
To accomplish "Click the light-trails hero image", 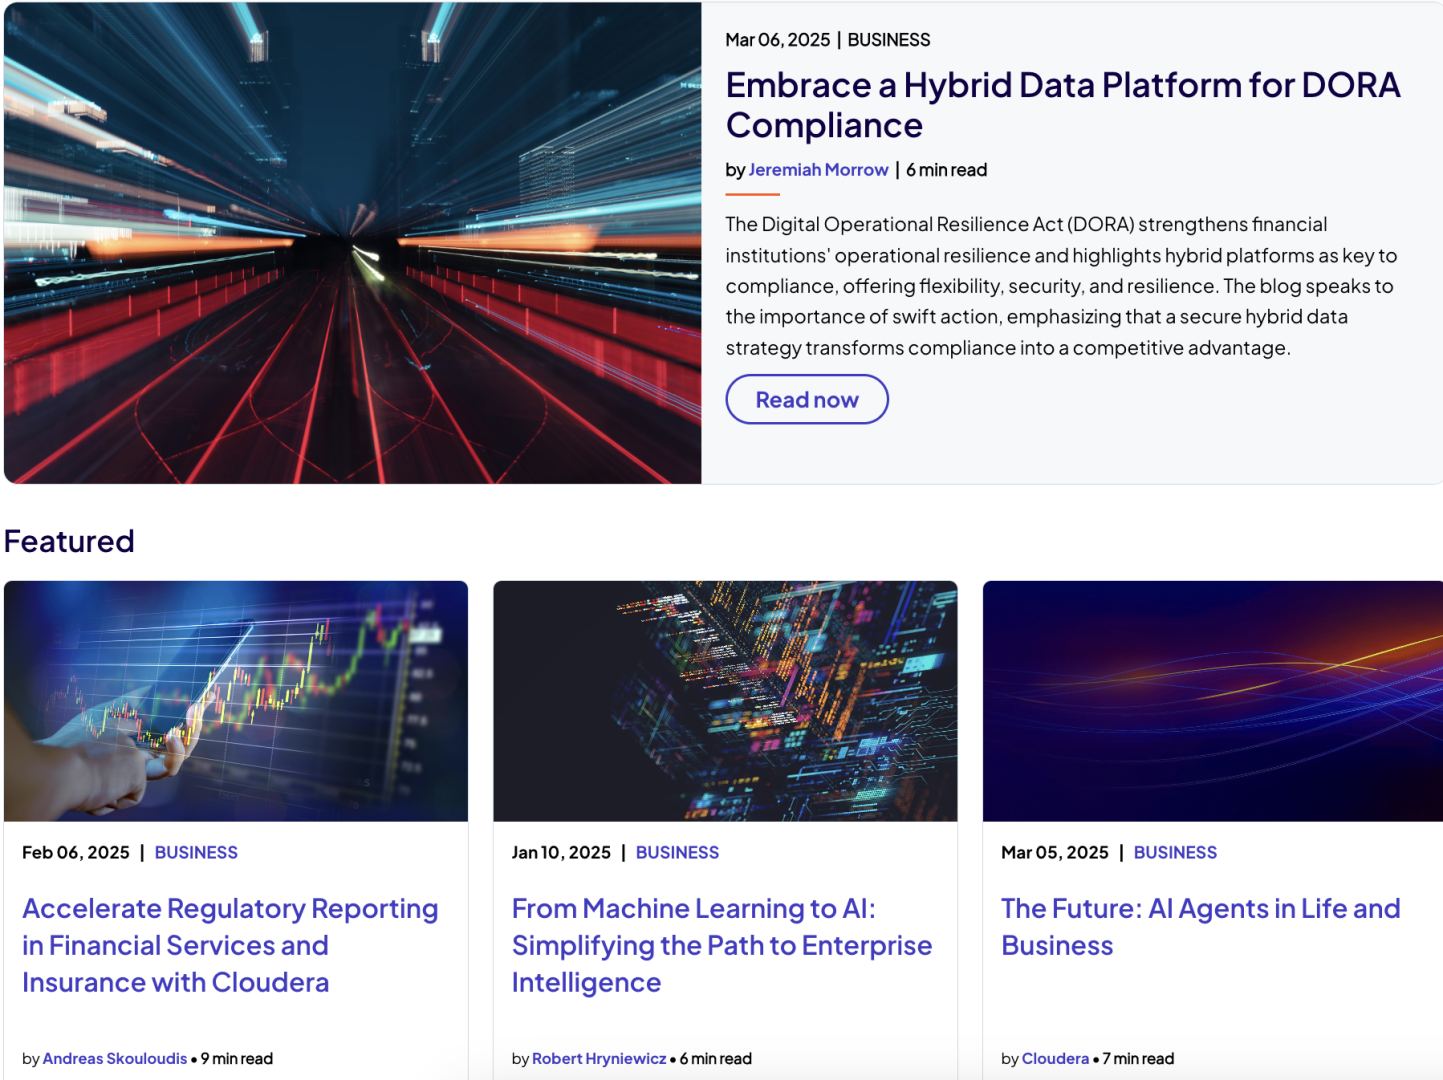I will pyautogui.click(x=352, y=243).
